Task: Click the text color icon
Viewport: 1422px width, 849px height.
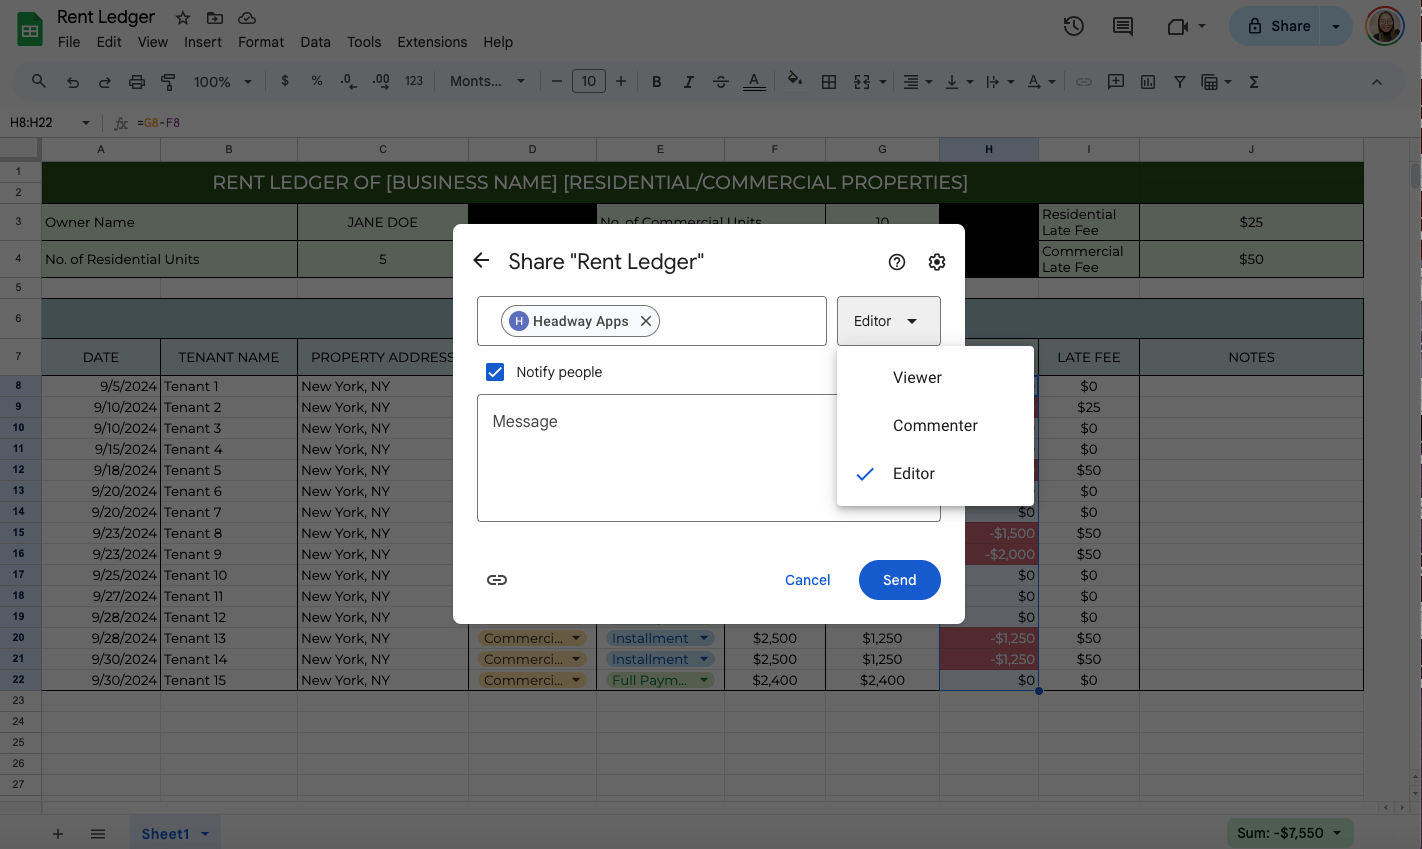Action: [x=754, y=82]
